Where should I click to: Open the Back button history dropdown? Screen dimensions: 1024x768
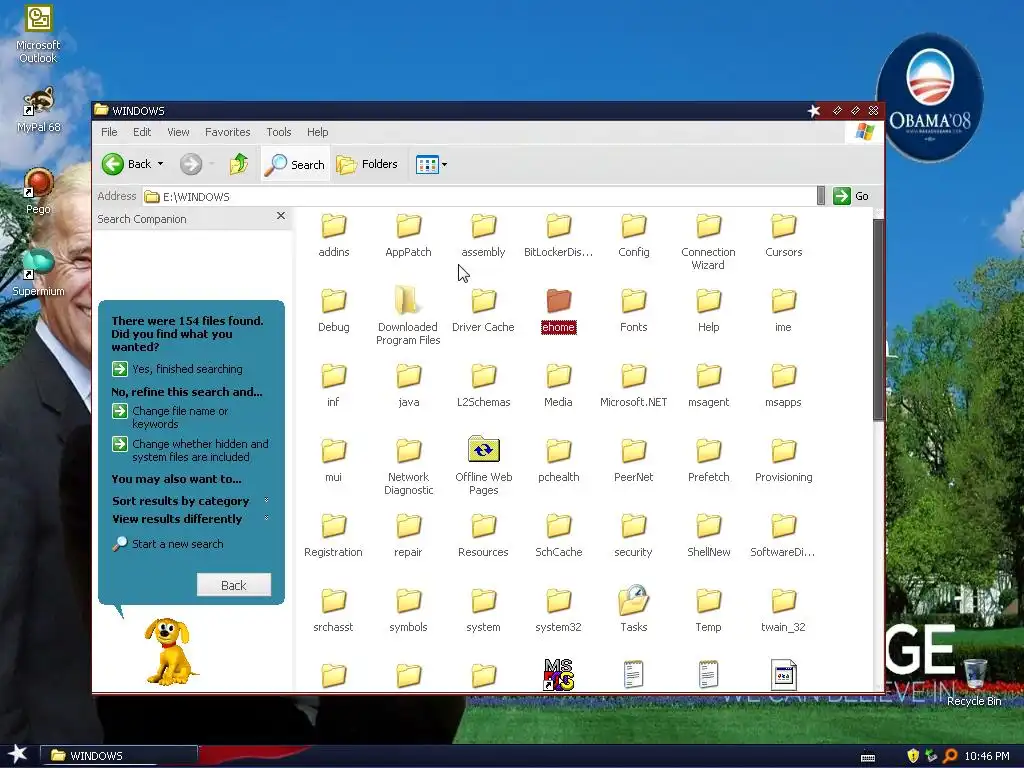pos(161,164)
